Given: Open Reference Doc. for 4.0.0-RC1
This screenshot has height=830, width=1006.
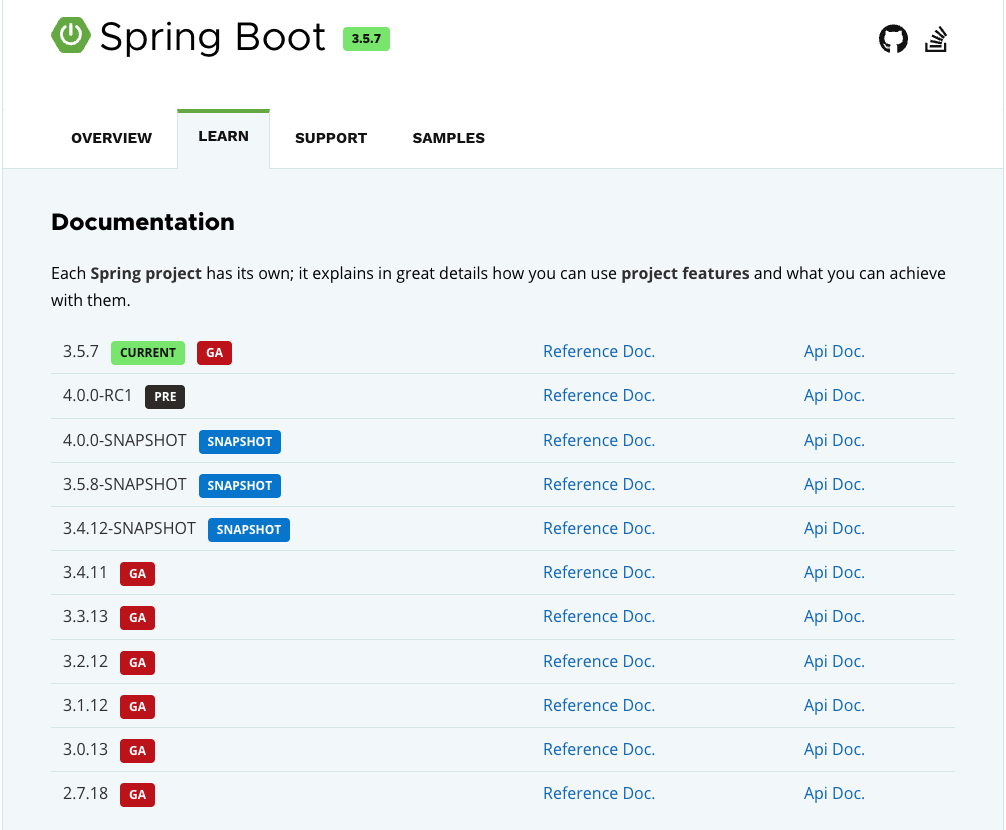Looking at the screenshot, I should coord(599,395).
